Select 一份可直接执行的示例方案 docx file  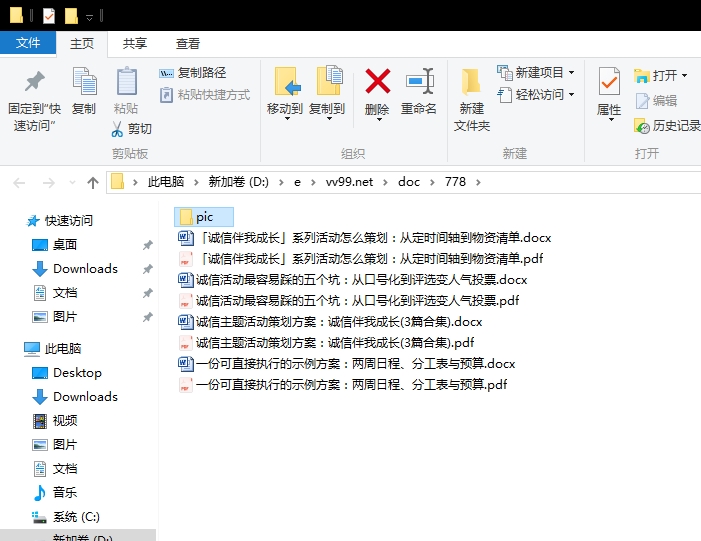(x=346, y=364)
